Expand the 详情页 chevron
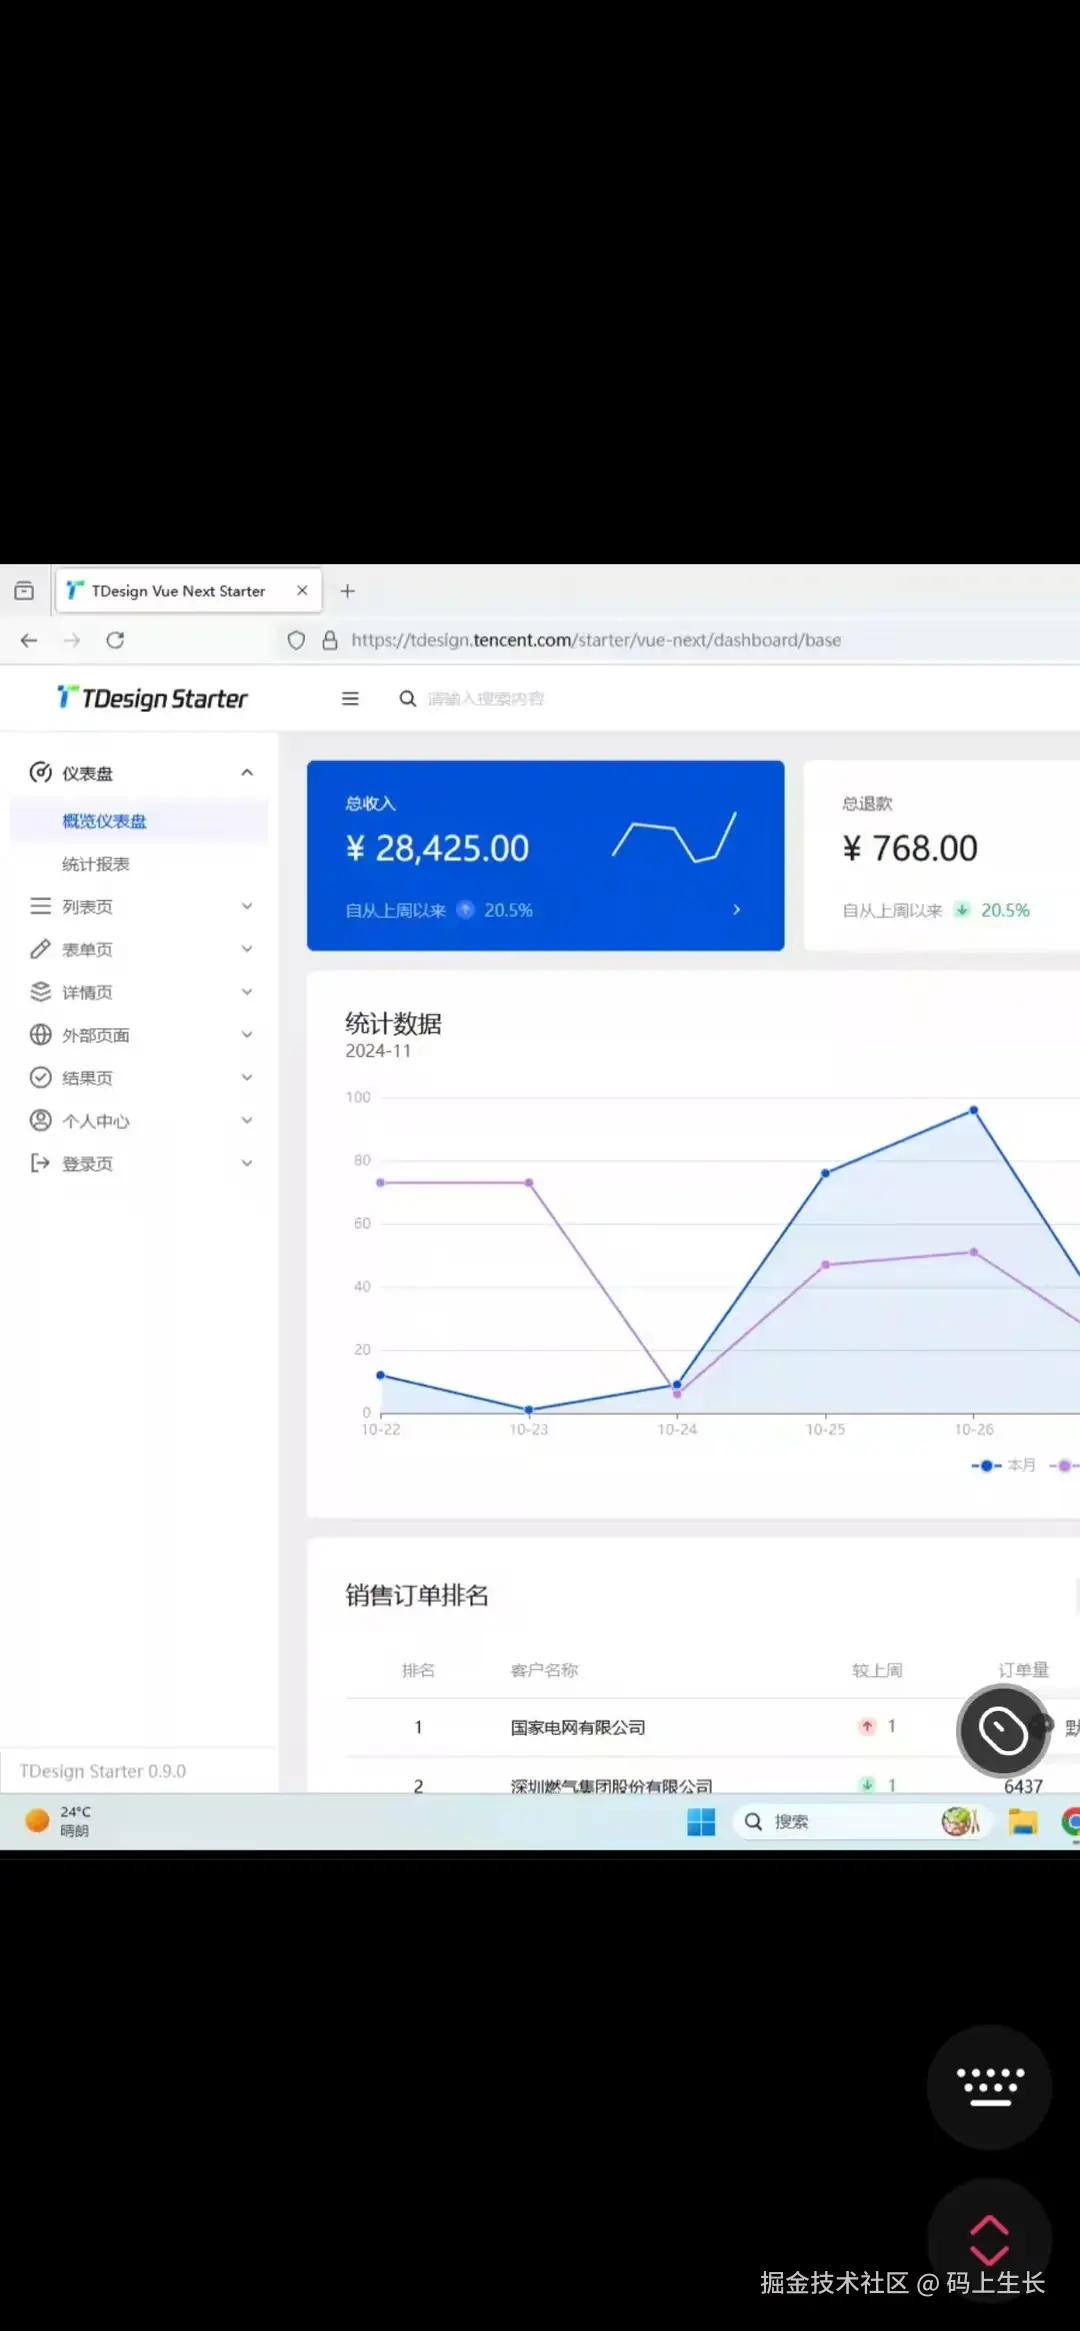This screenshot has height=2331, width=1080. pos(247,992)
